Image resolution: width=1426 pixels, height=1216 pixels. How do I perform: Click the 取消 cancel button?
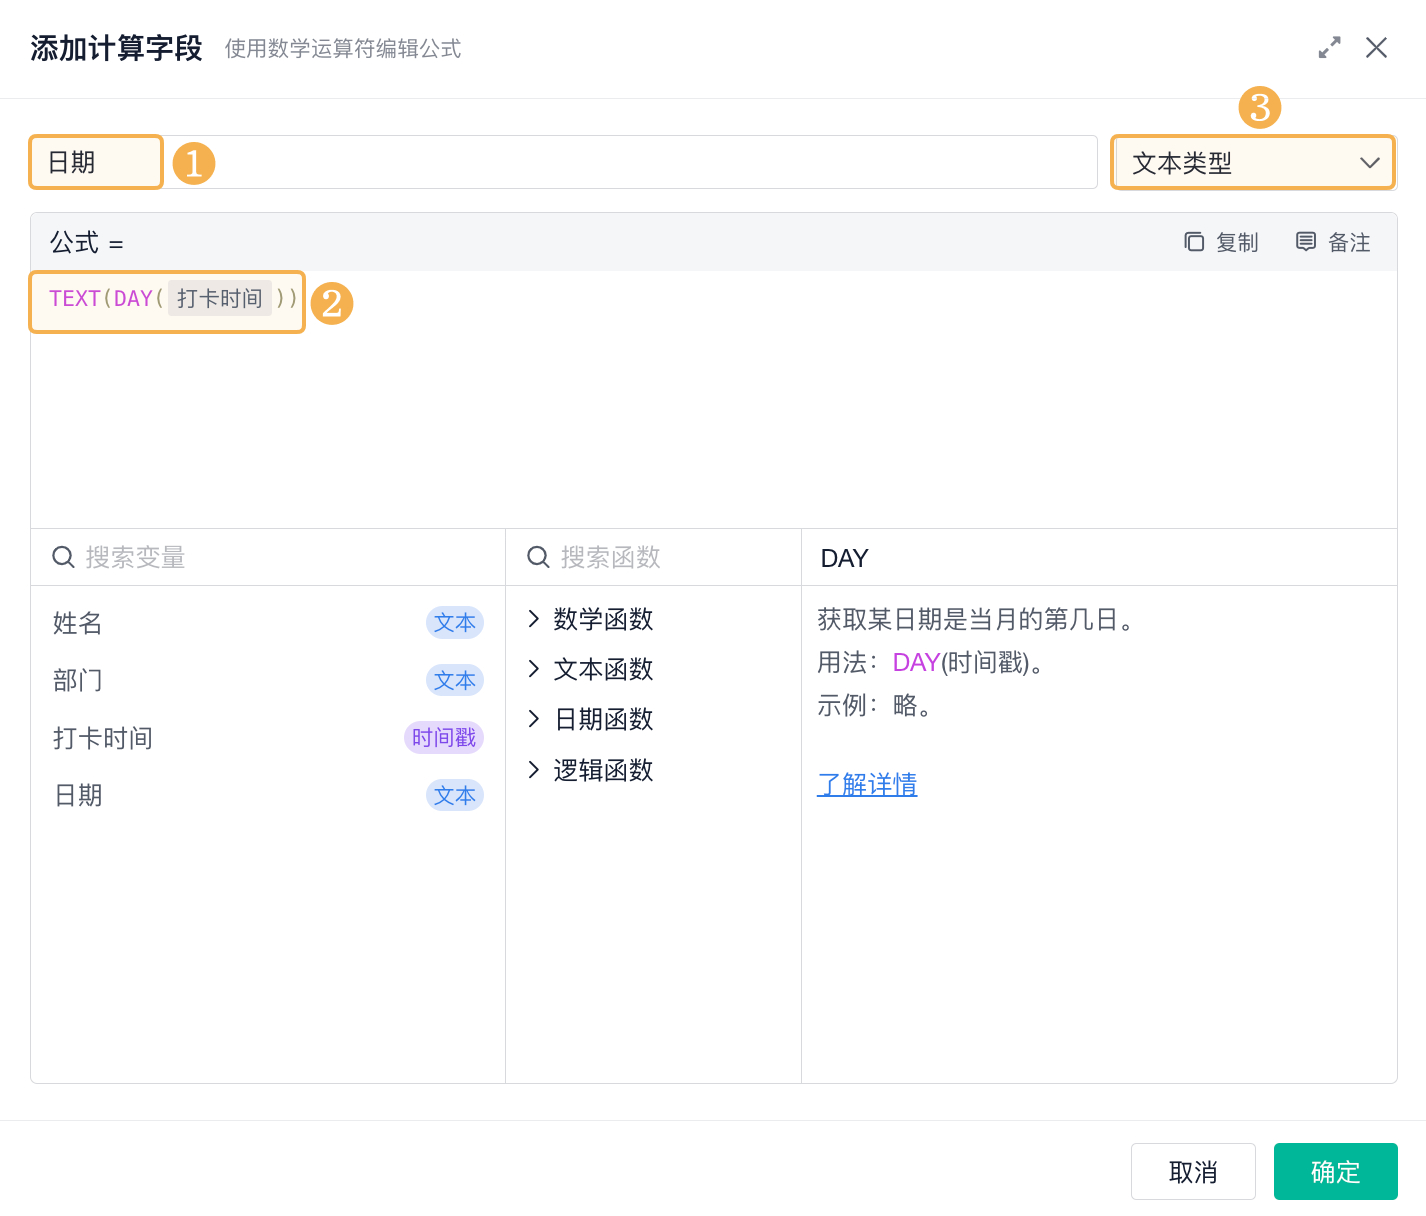point(1193,1171)
